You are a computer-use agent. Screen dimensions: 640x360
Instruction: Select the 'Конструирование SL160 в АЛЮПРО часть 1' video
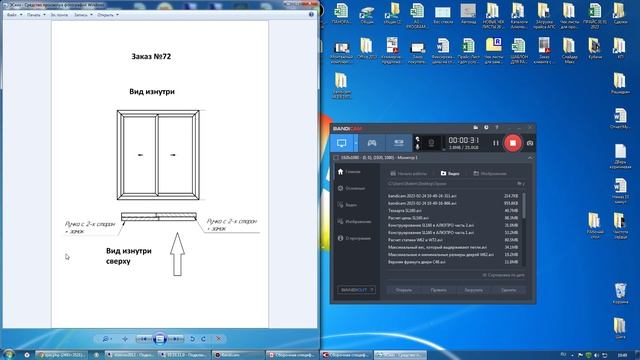(x=453, y=233)
